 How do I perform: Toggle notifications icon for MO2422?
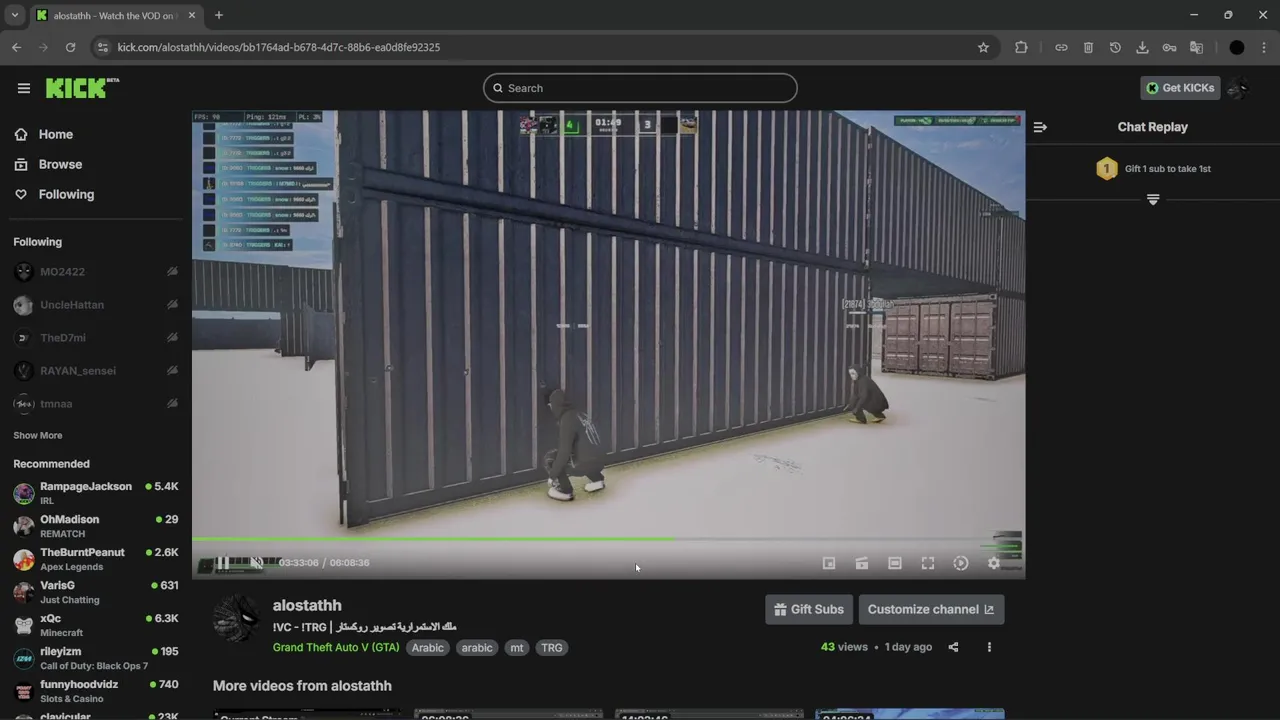tap(172, 272)
